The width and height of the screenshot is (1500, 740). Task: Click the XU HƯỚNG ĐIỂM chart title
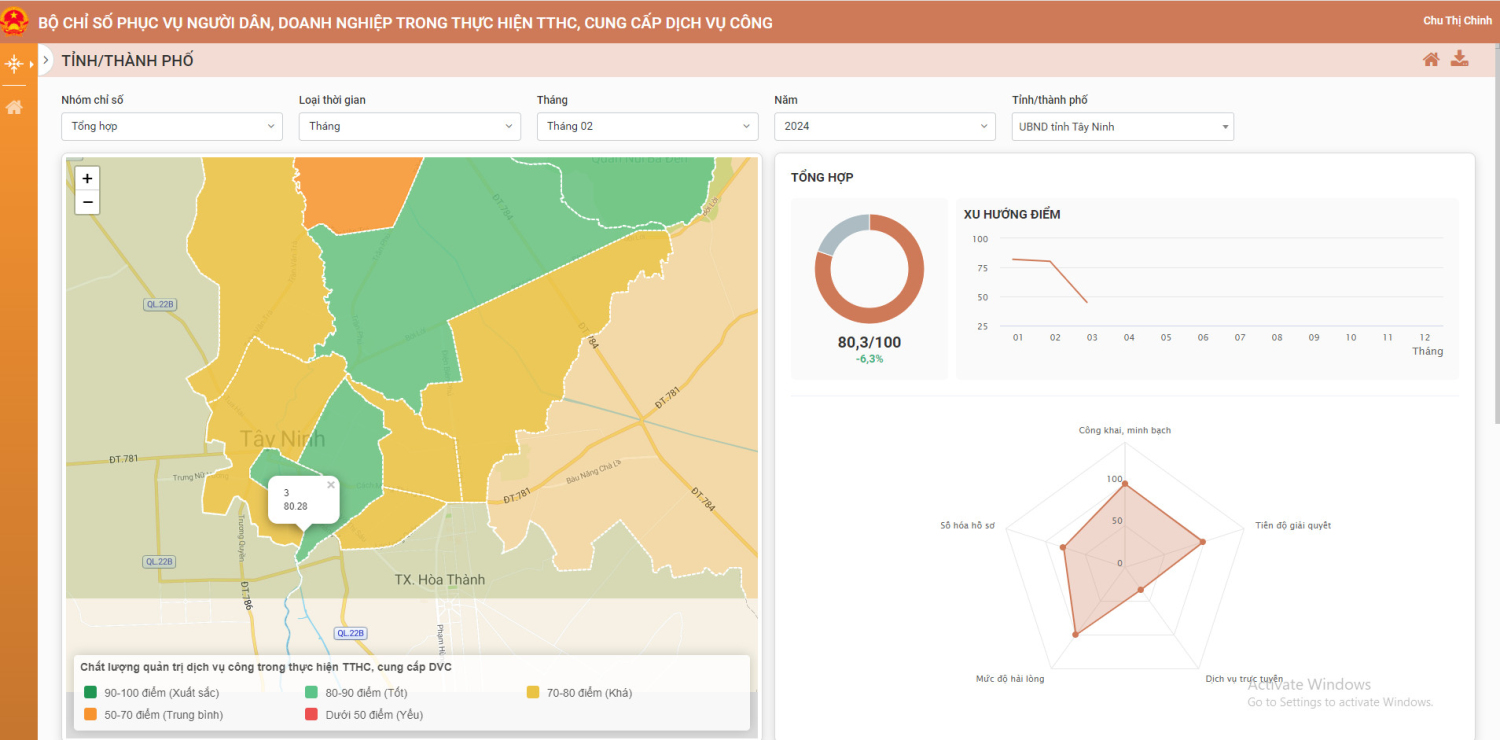[1012, 214]
